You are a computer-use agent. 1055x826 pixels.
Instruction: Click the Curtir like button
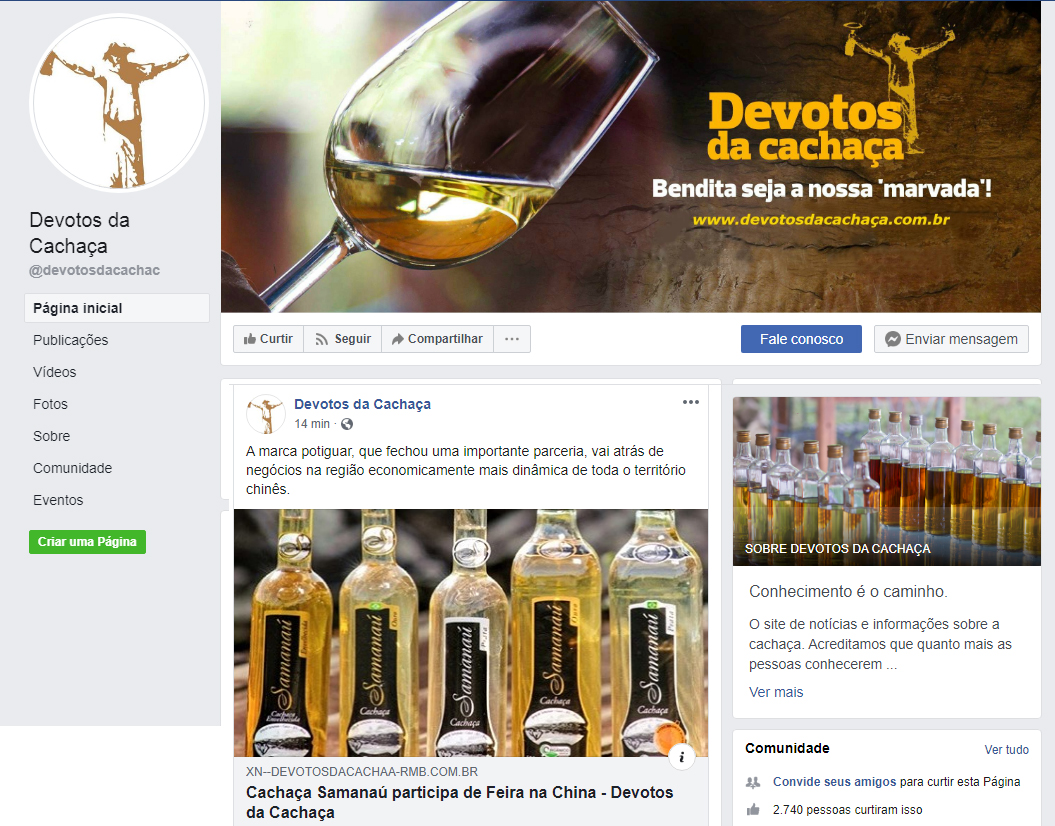[268, 339]
